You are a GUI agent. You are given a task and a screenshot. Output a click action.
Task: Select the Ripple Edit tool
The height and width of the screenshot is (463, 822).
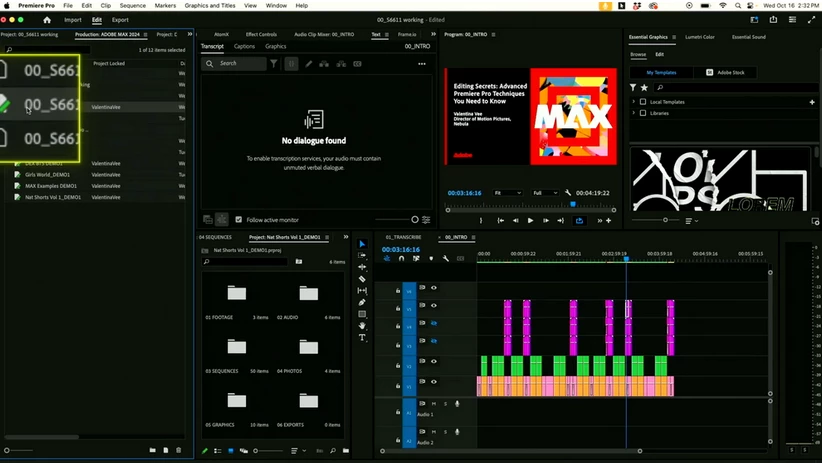[362, 267]
